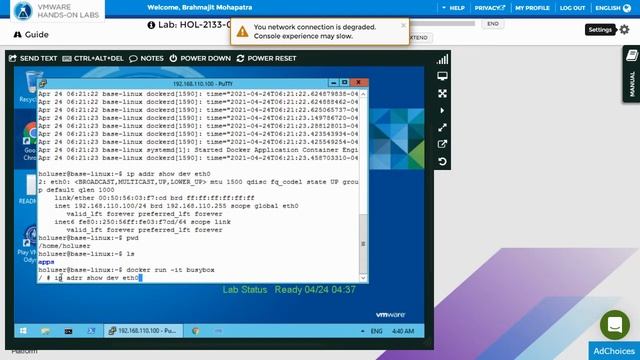Change language from English
The height and width of the screenshot is (360, 640).
point(613,8)
